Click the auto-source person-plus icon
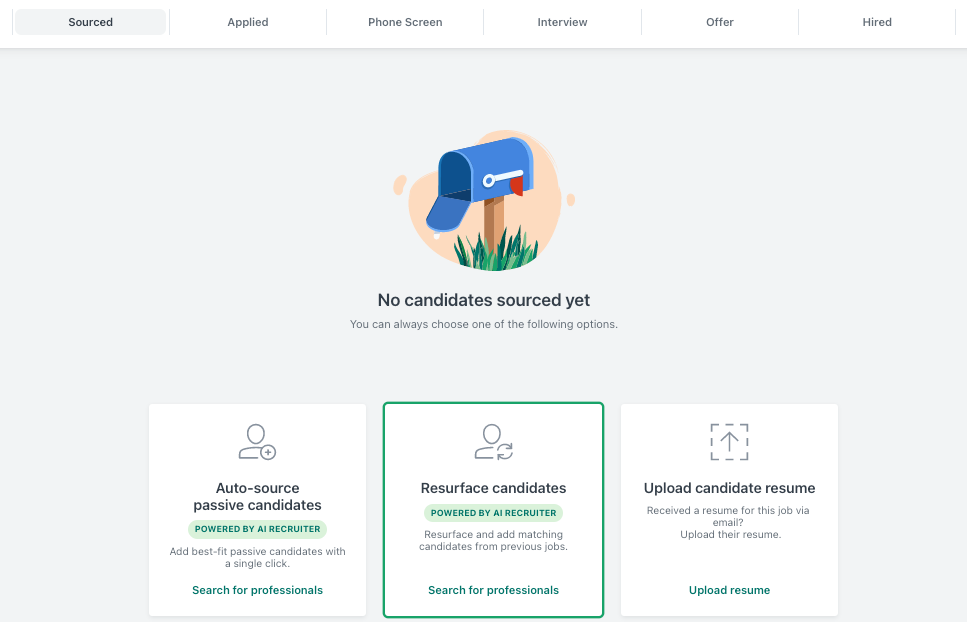This screenshot has width=967, height=622. (x=257, y=441)
